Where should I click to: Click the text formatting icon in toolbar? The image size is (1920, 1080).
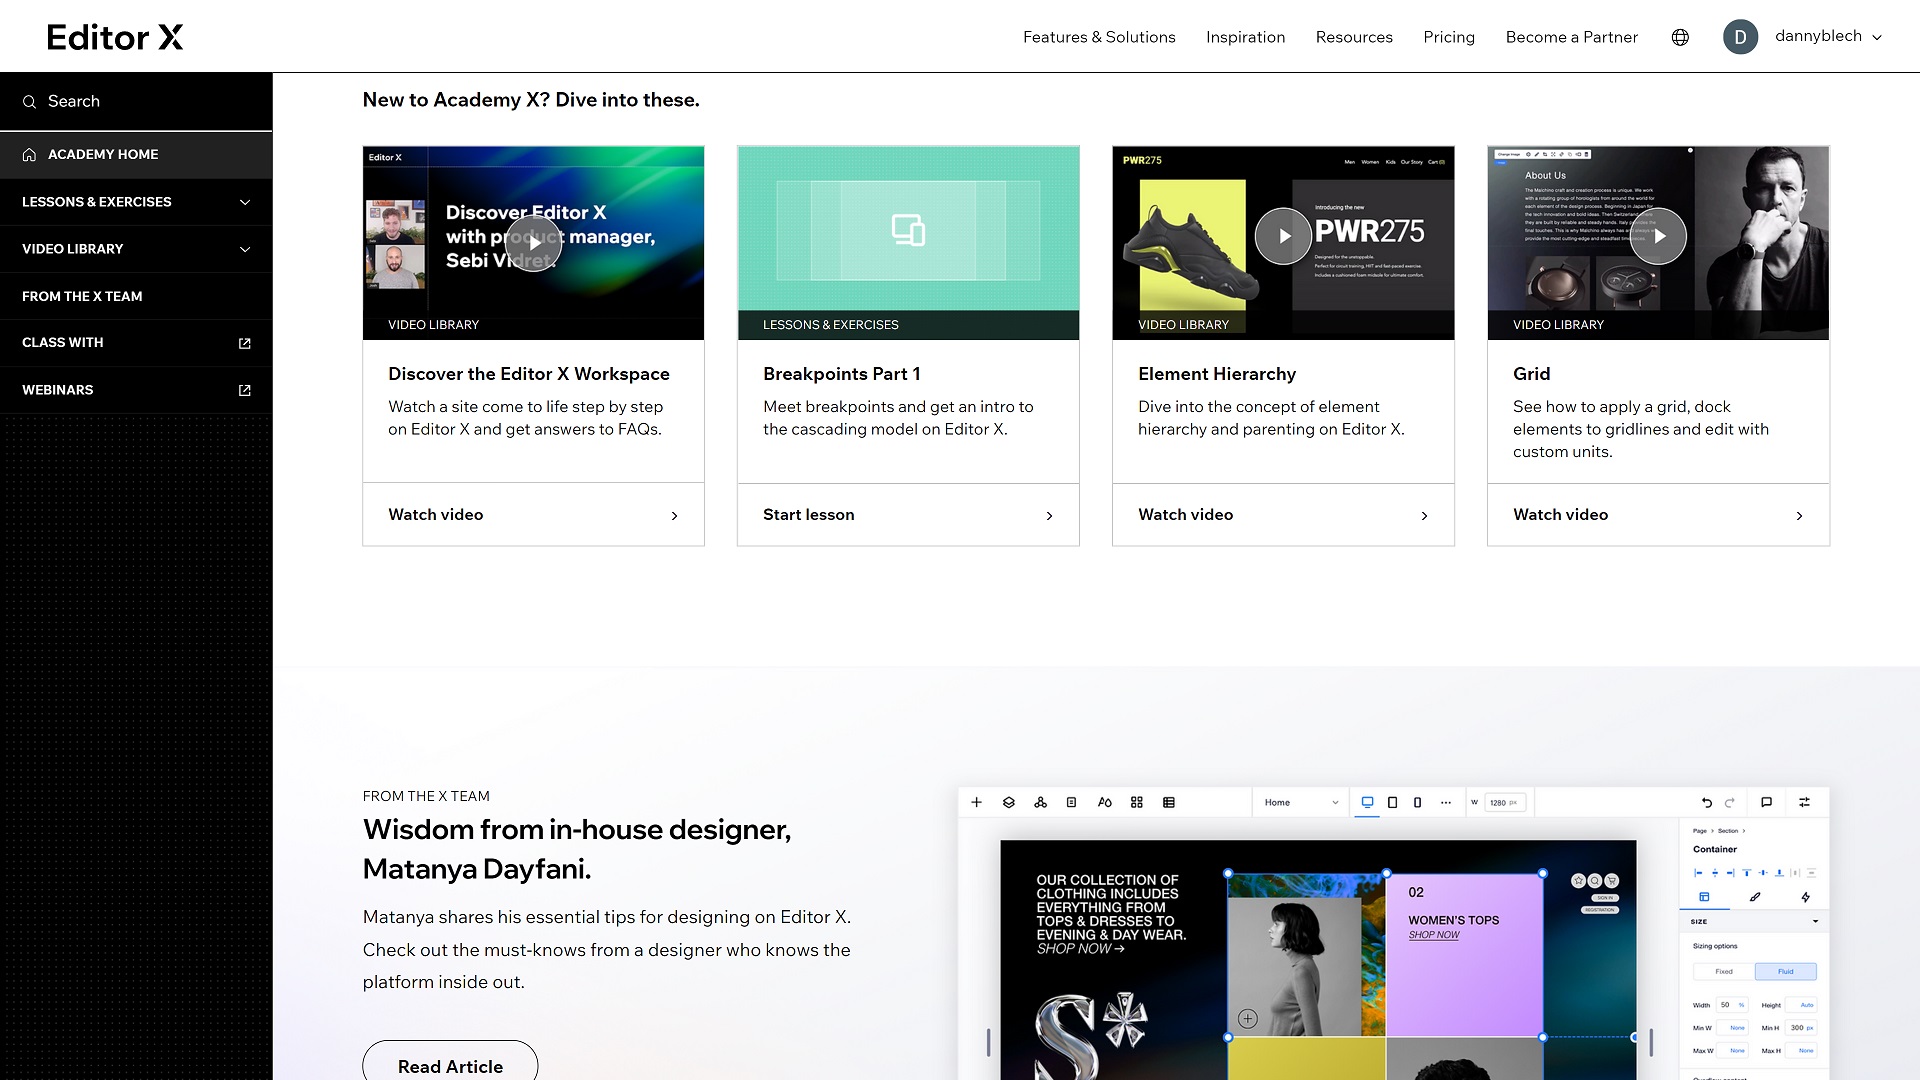point(1104,802)
